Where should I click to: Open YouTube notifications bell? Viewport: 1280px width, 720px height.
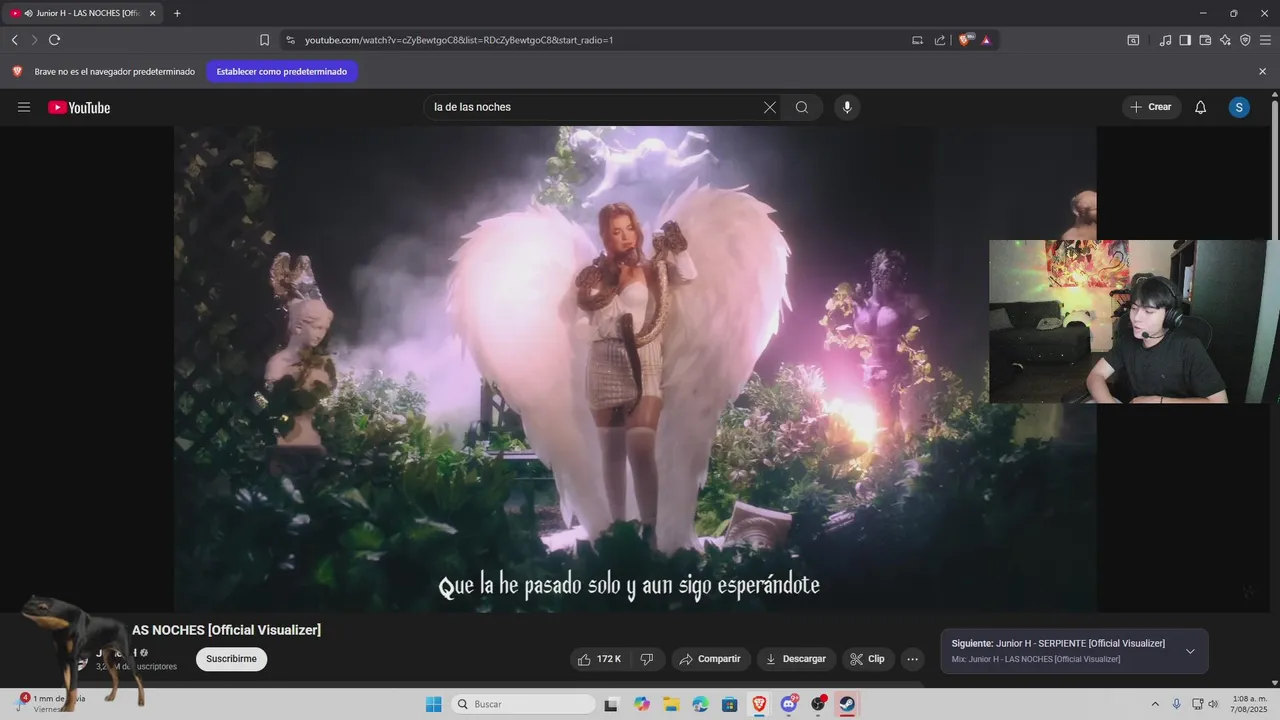[1201, 107]
